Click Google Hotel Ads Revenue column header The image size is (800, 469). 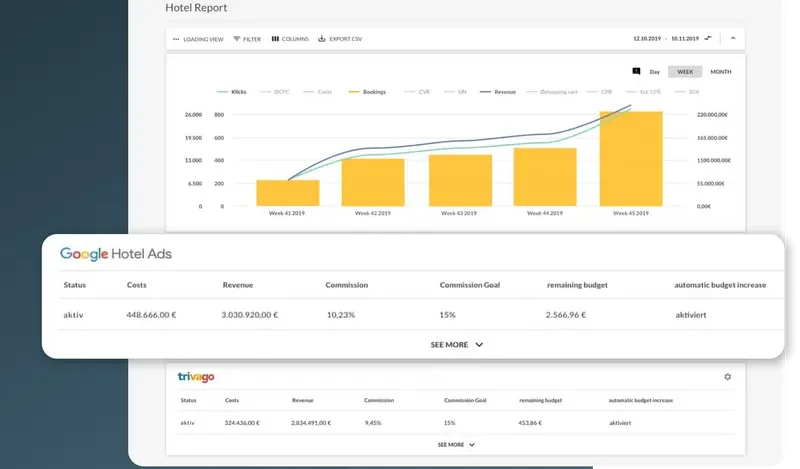(x=238, y=285)
